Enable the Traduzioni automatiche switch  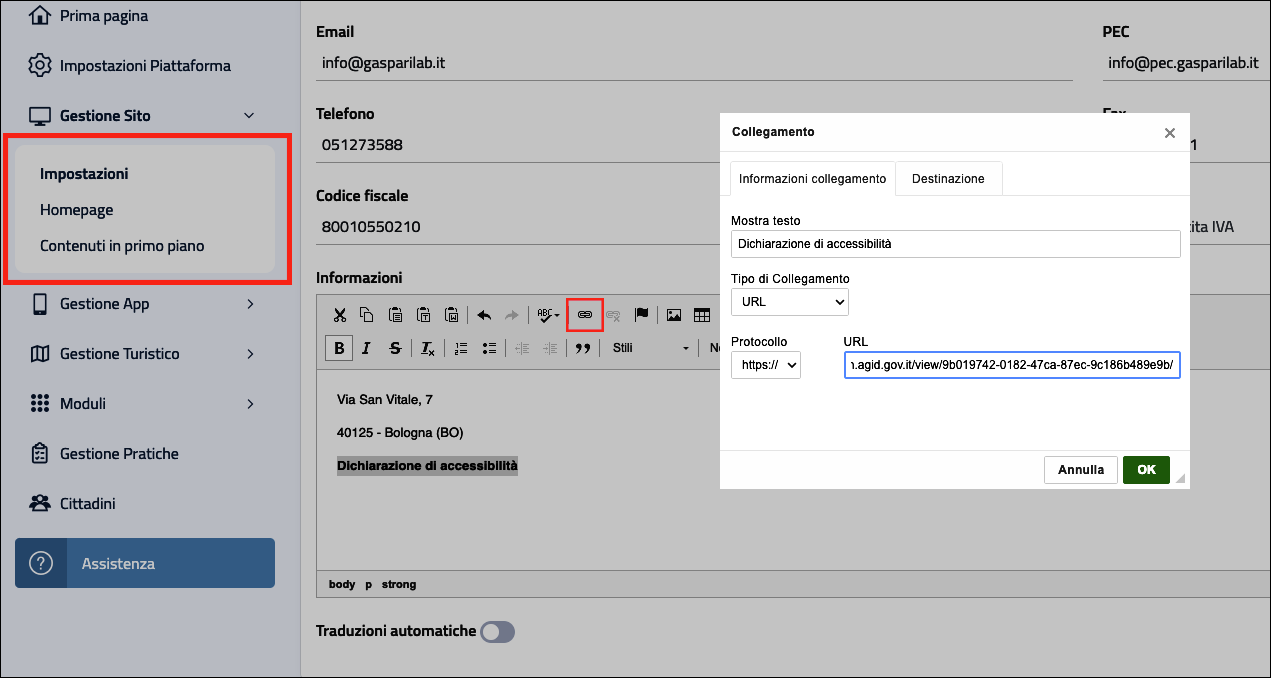[x=497, y=631]
